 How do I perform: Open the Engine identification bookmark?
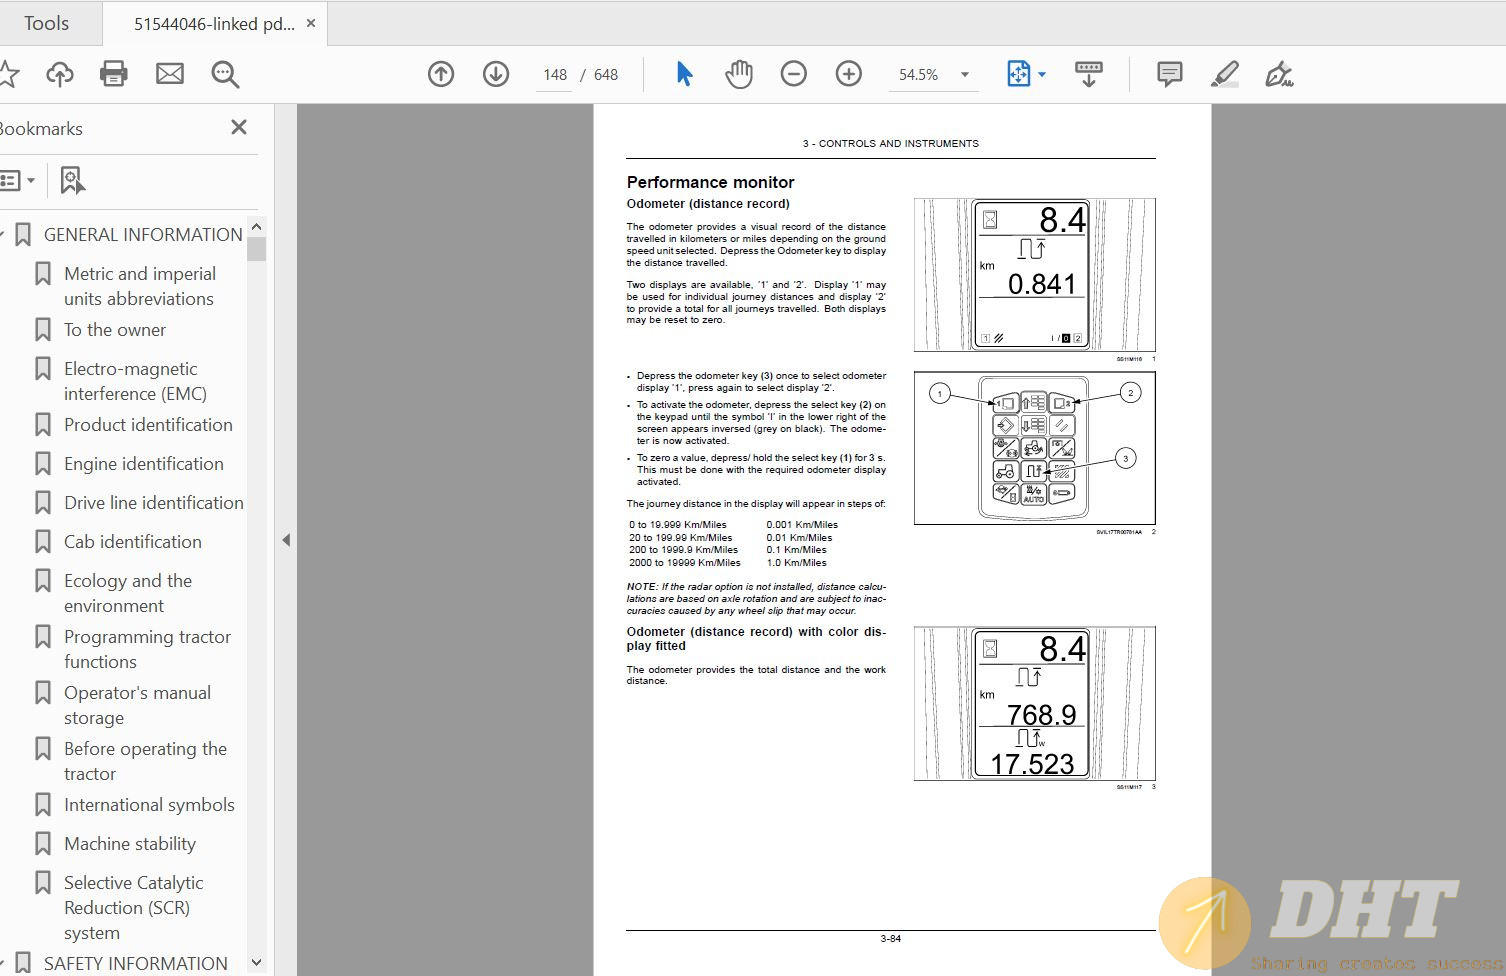(x=143, y=464)
